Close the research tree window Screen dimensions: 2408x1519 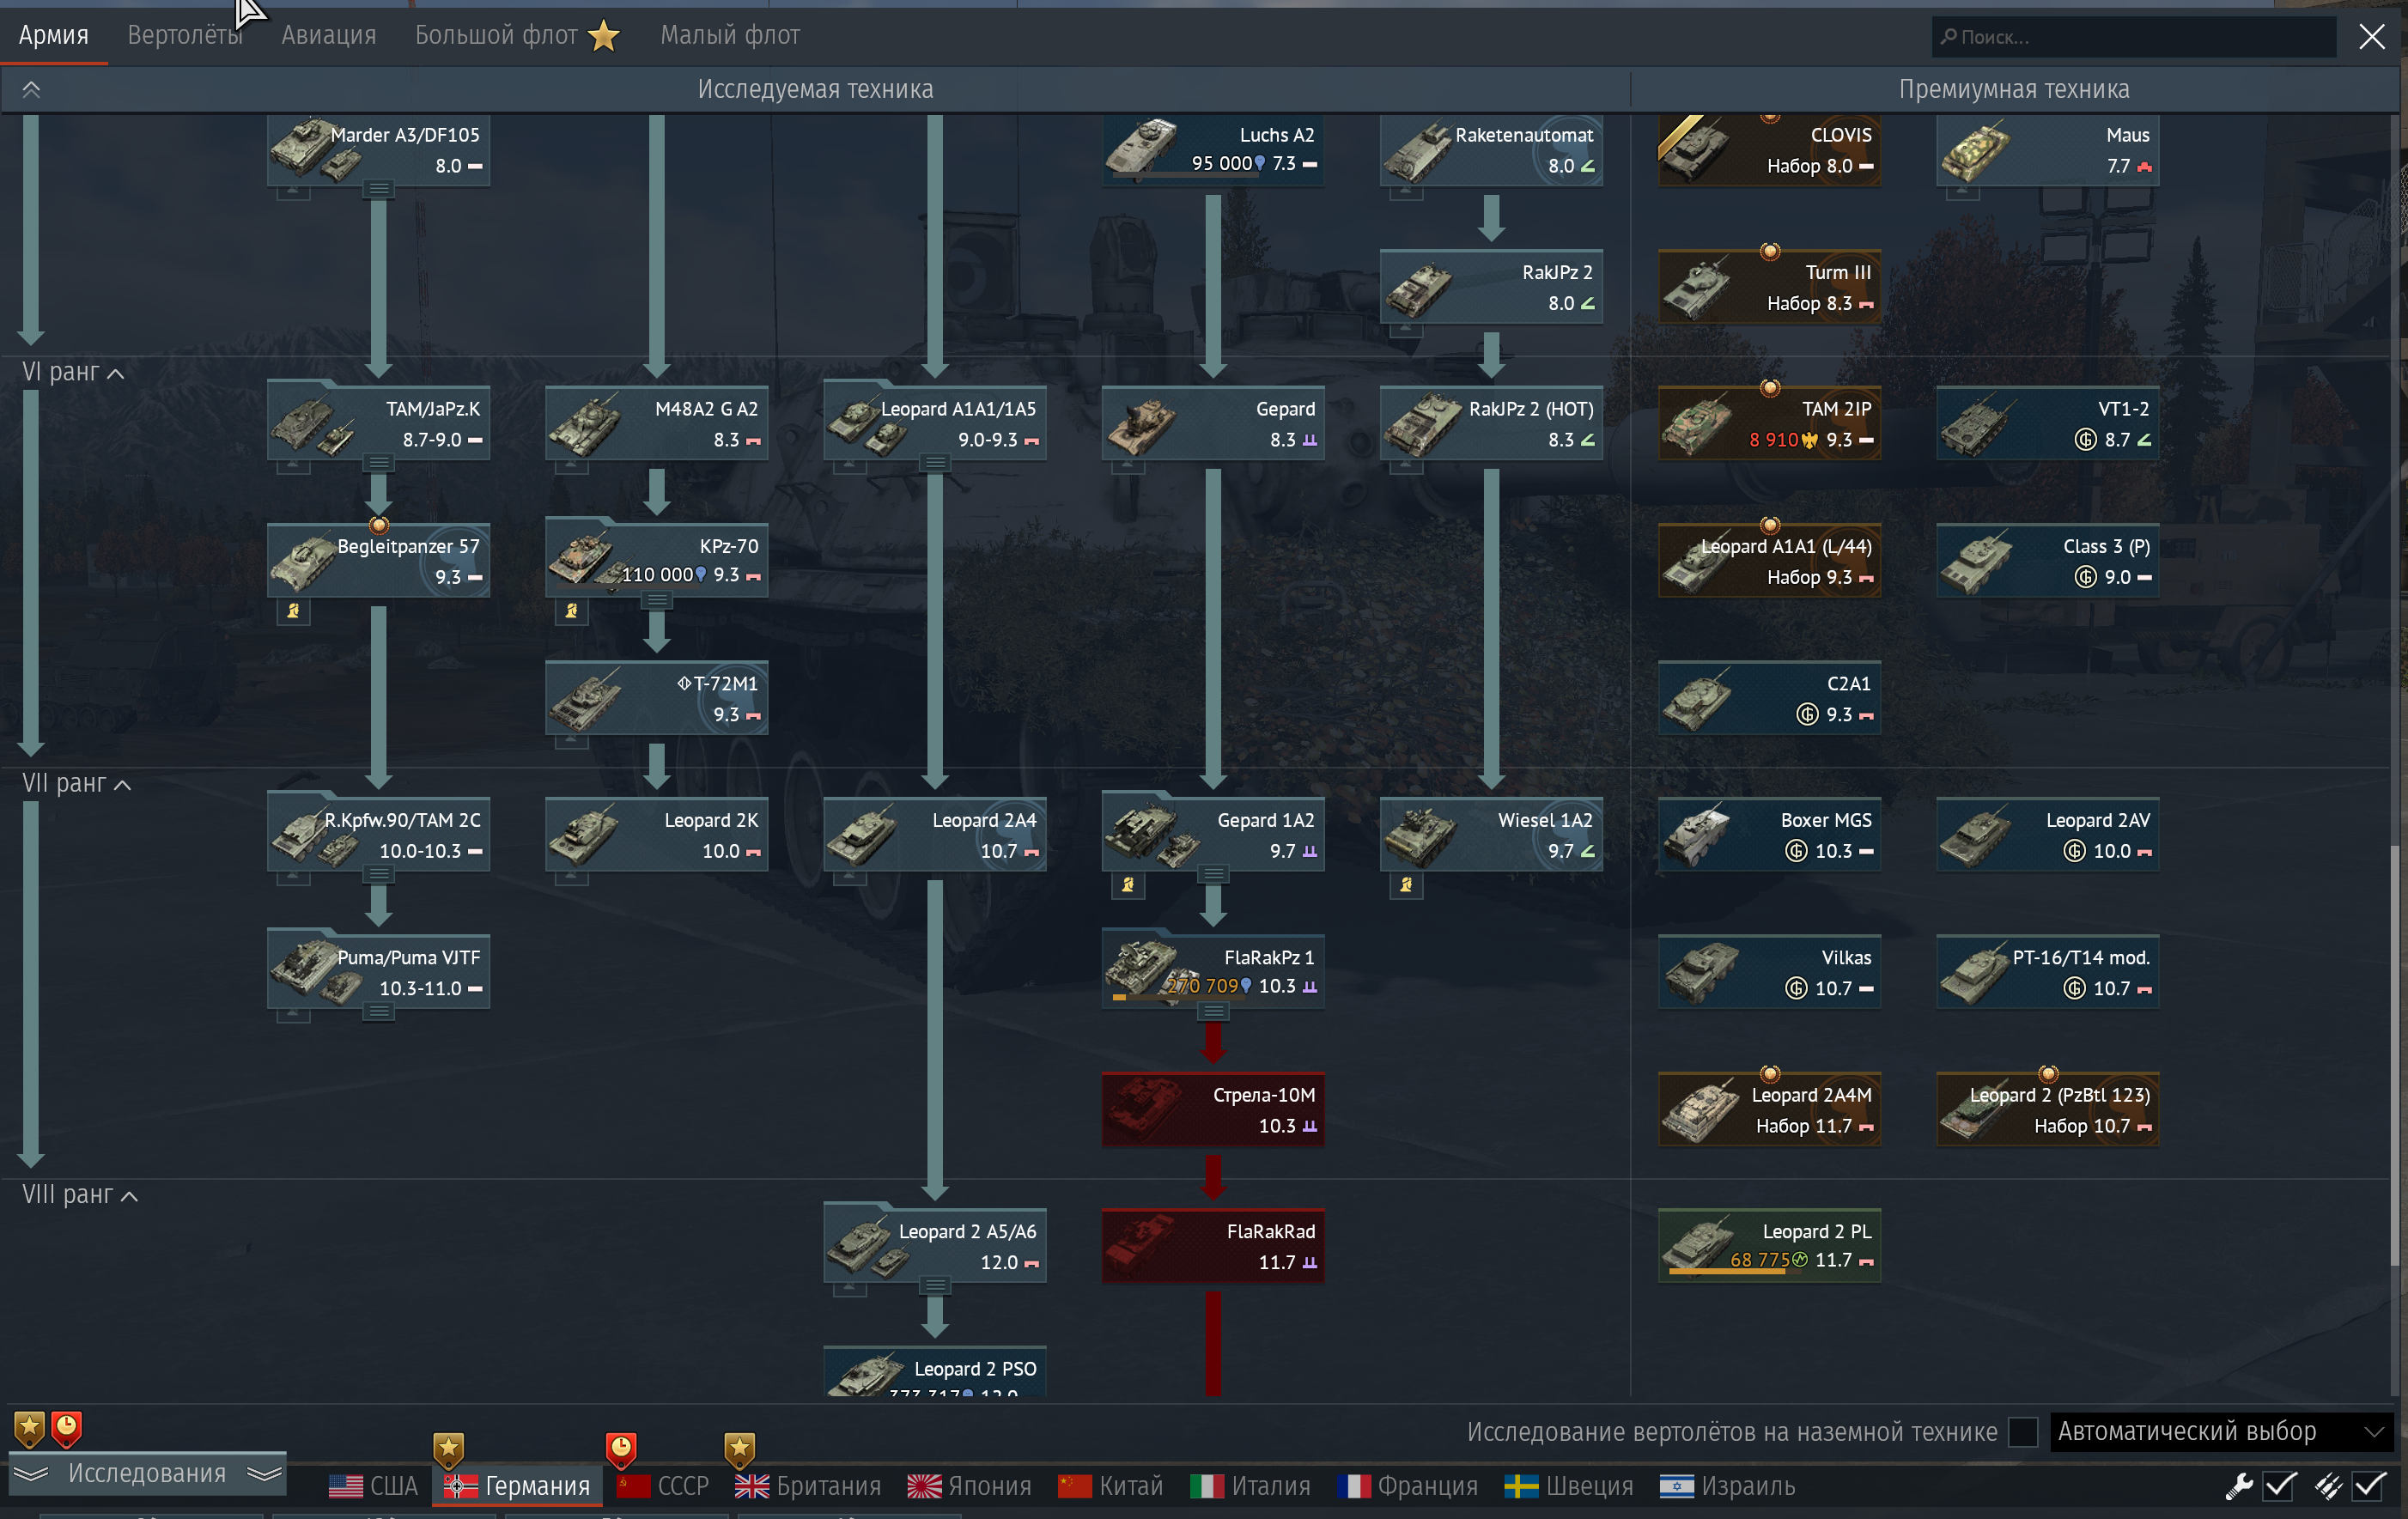point(2372,37)
